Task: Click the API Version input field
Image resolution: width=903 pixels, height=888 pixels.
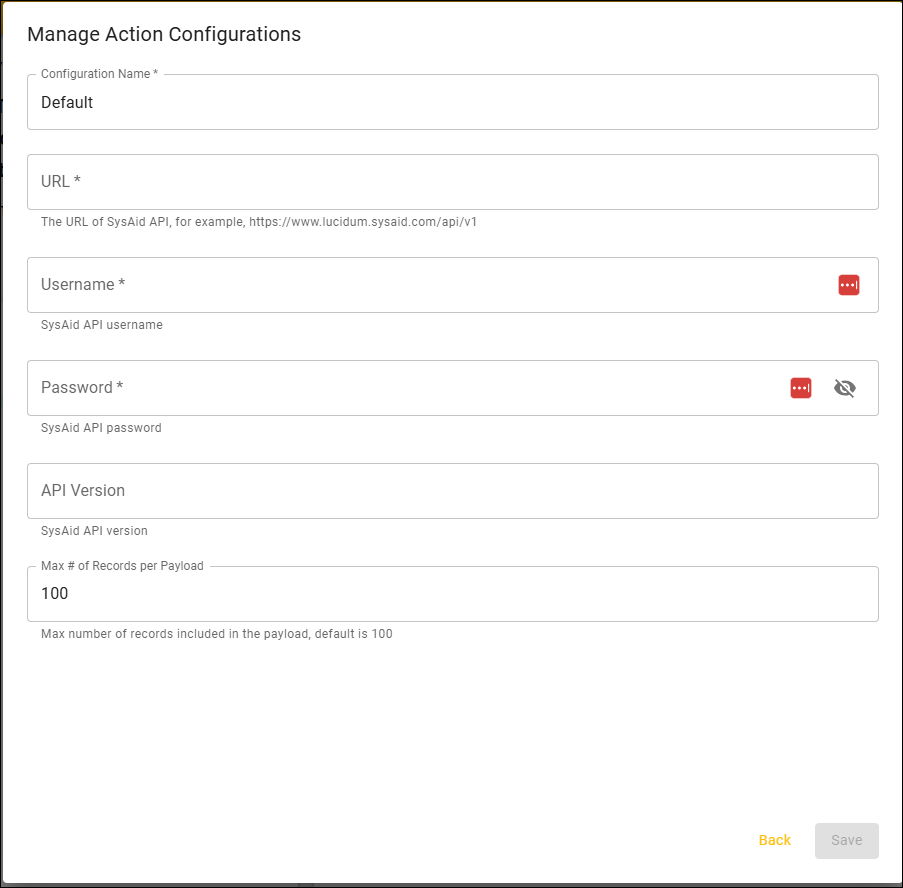Action: point(452,491)
